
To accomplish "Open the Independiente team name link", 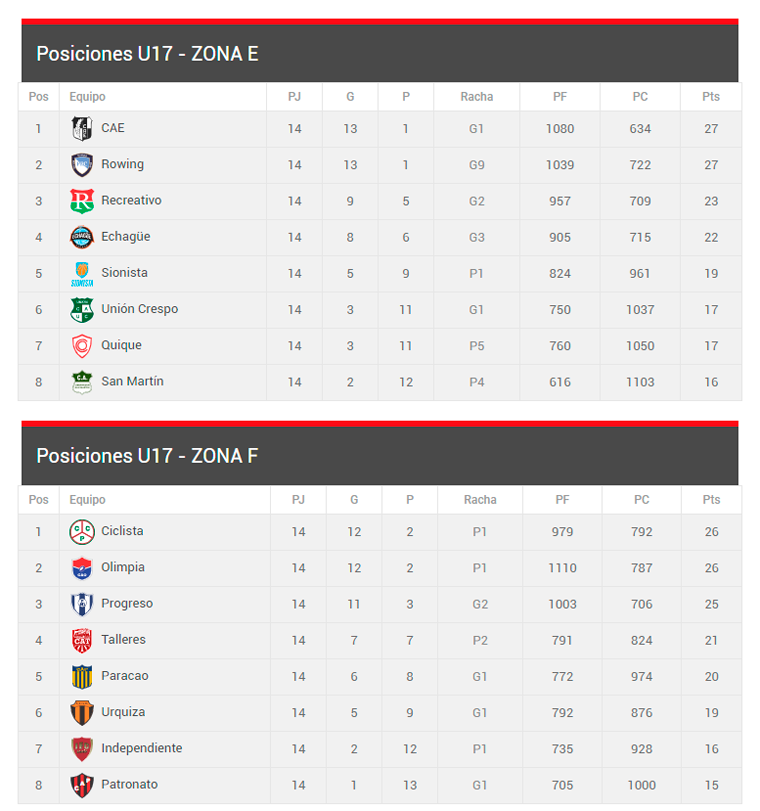I will tap(141, 748).
